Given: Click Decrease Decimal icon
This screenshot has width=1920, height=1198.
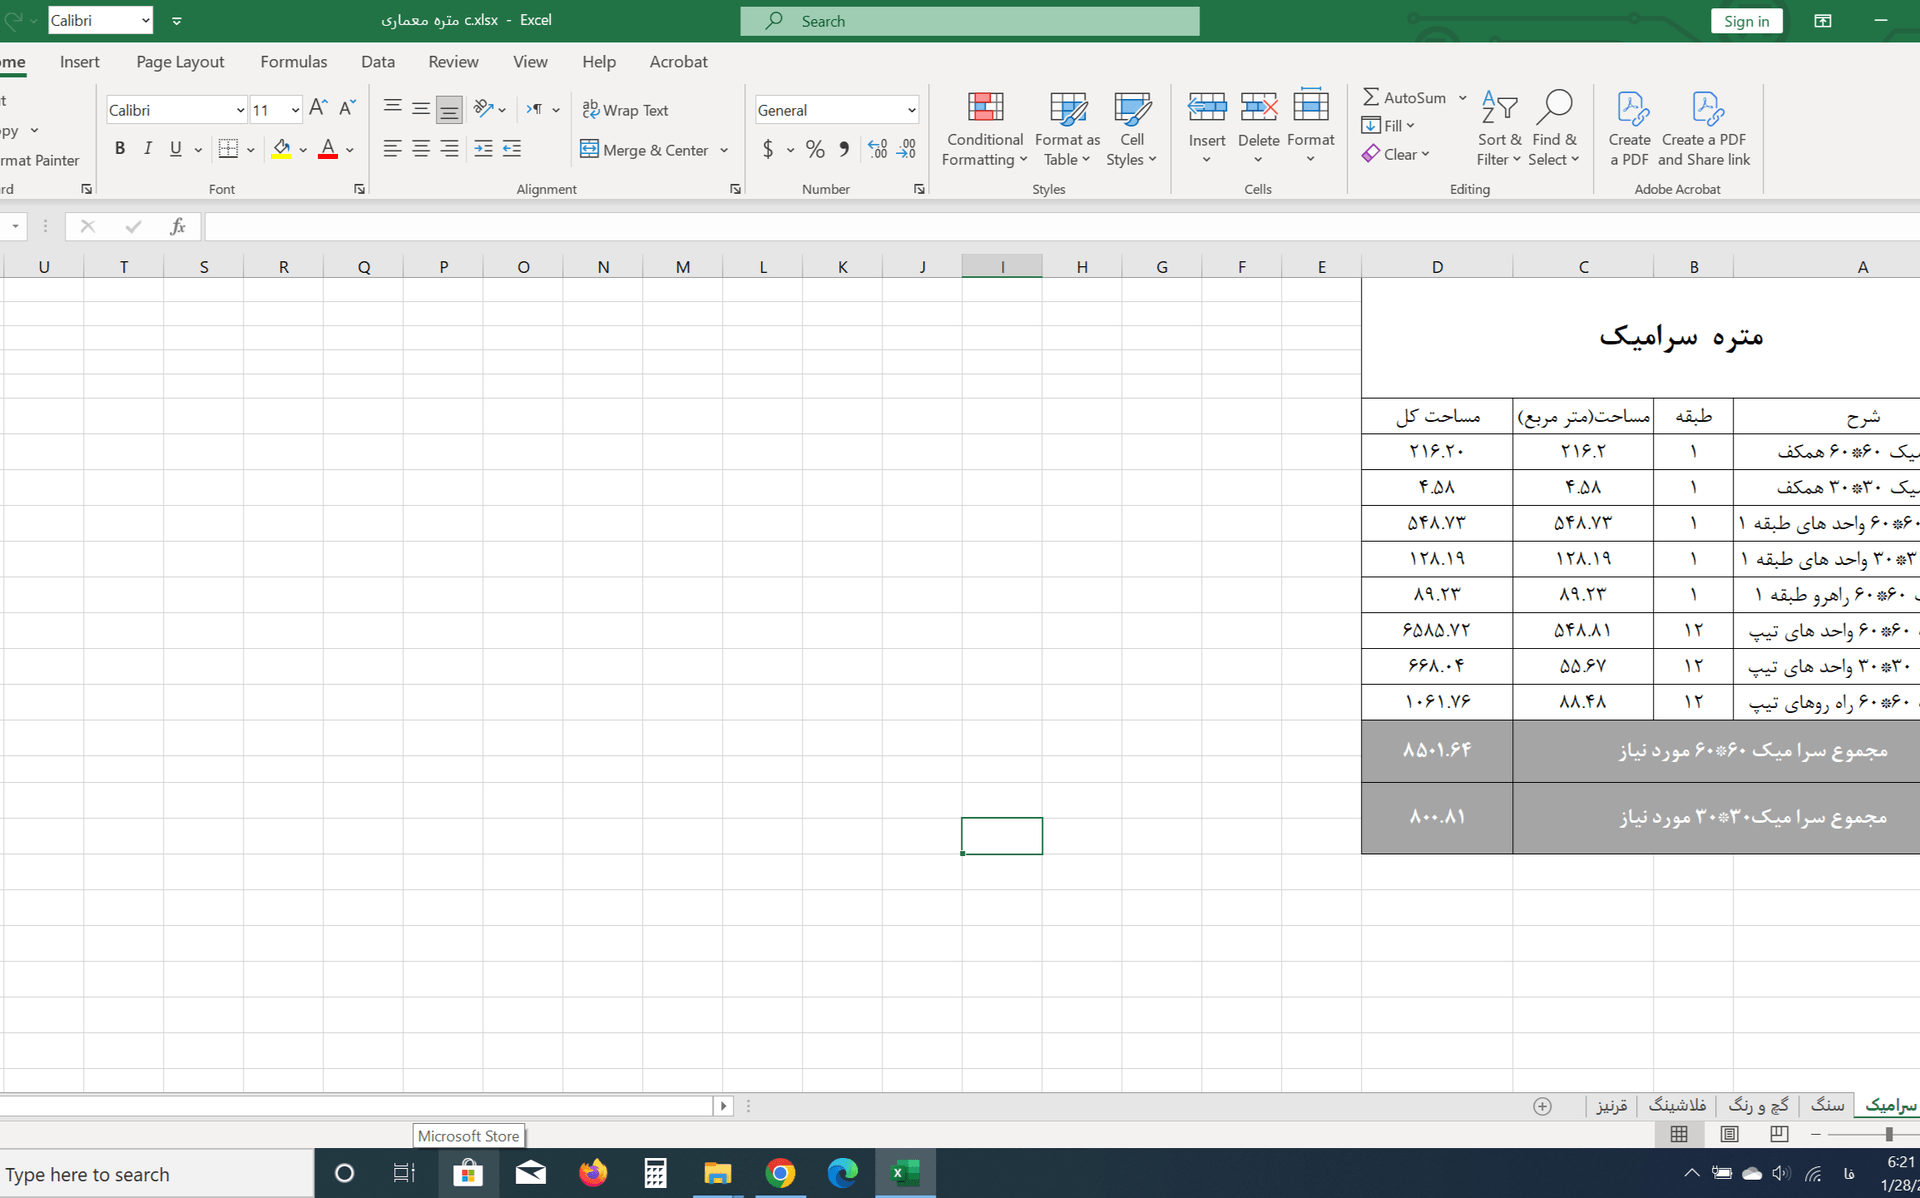Looking at the screenshot, I should (906, 149).
